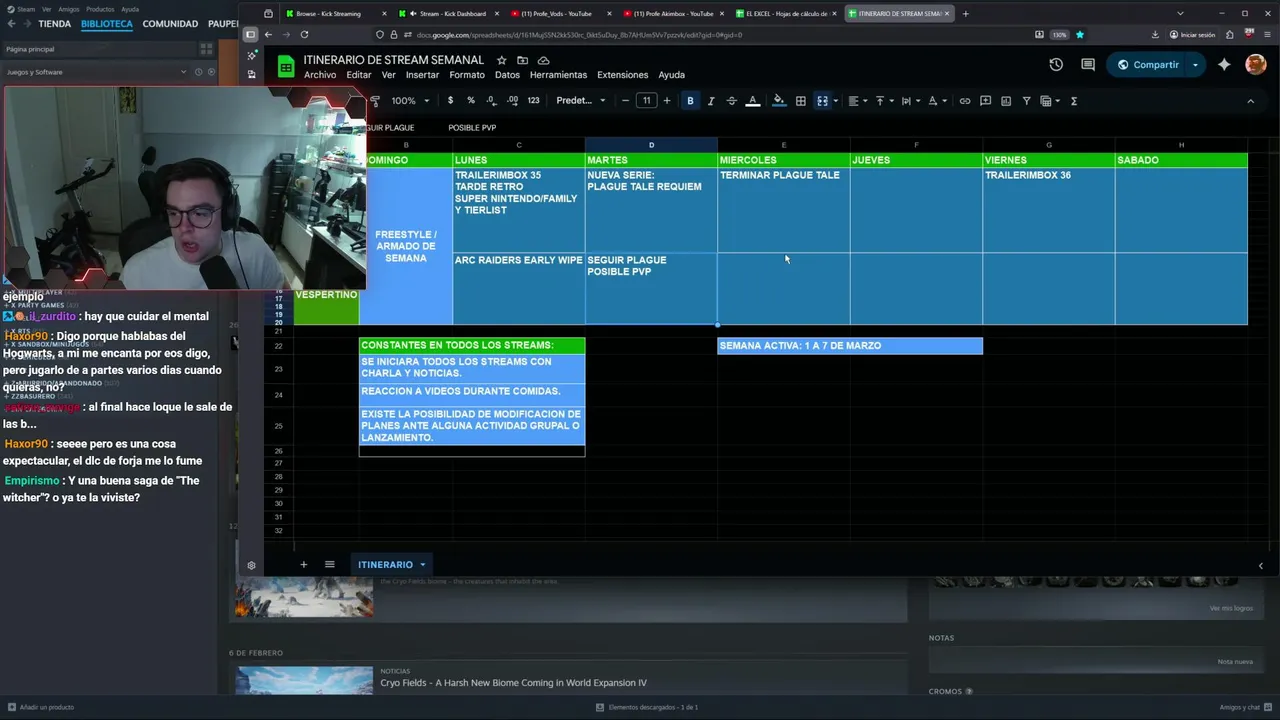Reload the browser page
Viewport: 1280px width, 720px height.
point(303,35)
